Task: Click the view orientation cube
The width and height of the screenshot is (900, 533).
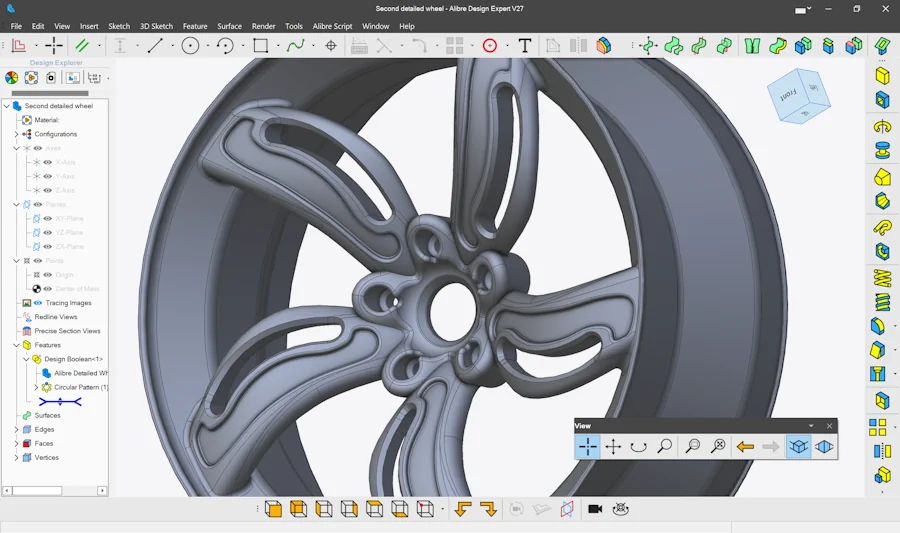Action: pos(798,95)
